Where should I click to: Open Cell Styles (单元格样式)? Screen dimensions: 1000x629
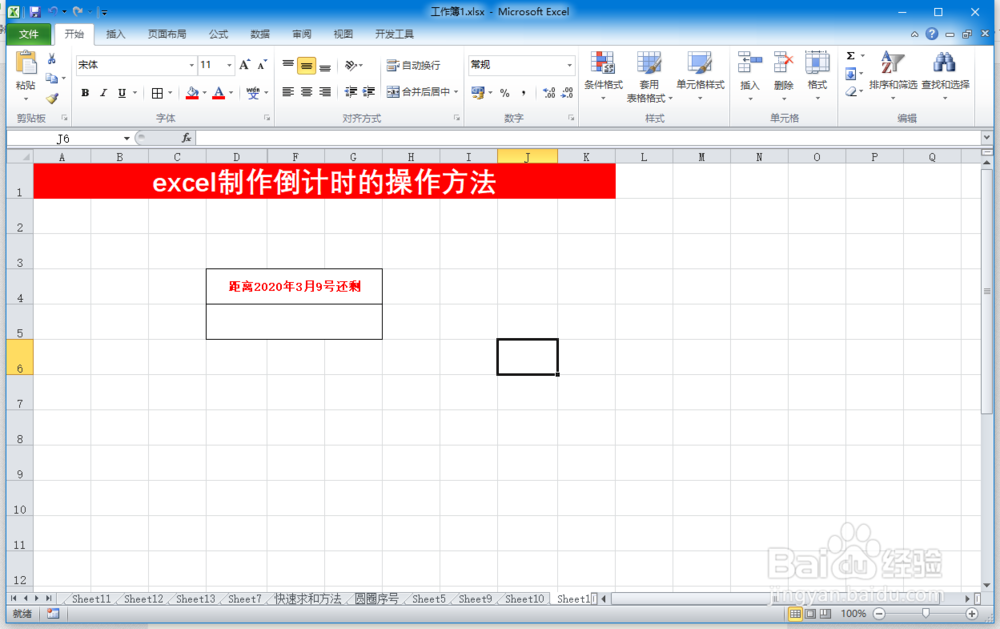click(x=700, y=75)
